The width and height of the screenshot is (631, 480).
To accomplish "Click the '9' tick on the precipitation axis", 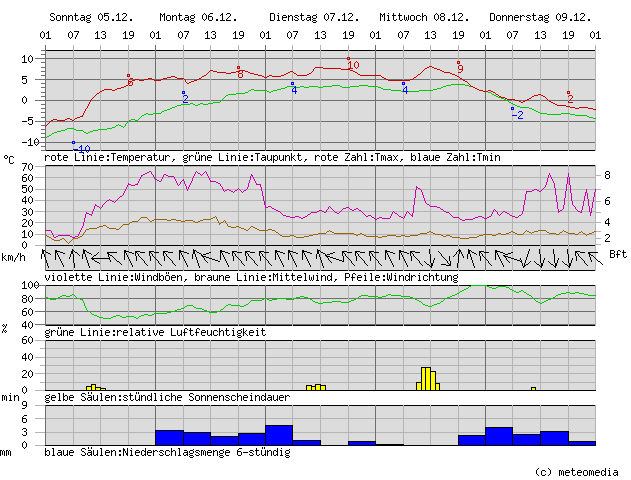I will pyautogui.click(x=25, y=406).
